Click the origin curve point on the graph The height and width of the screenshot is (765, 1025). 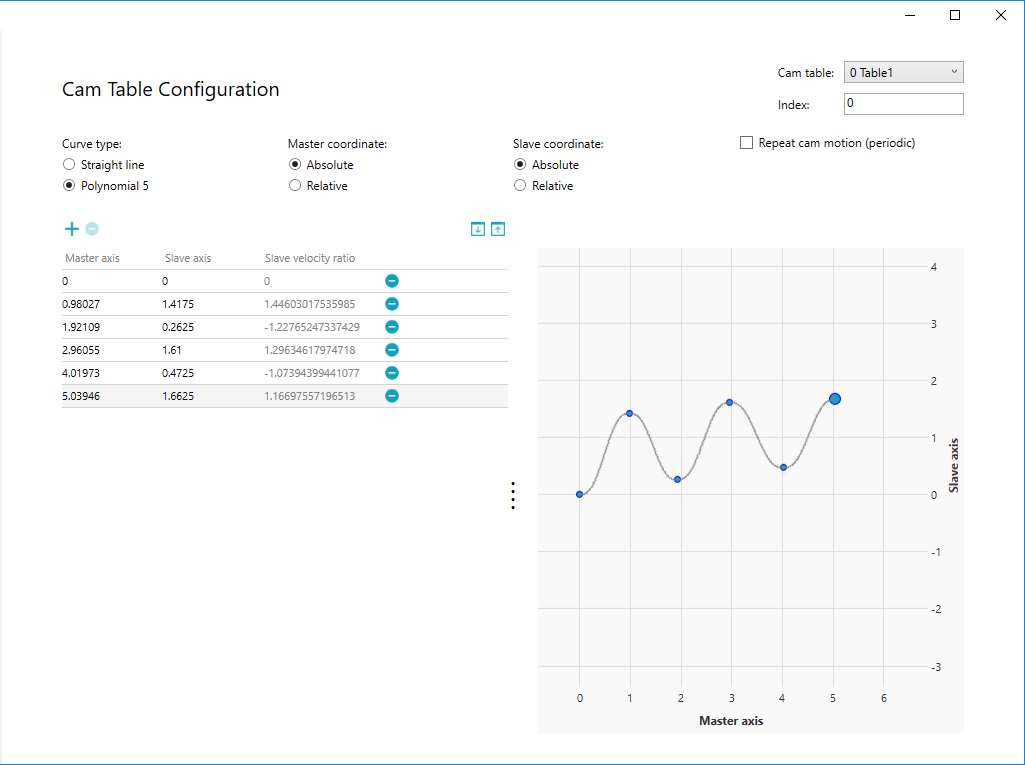pos(580,494)
